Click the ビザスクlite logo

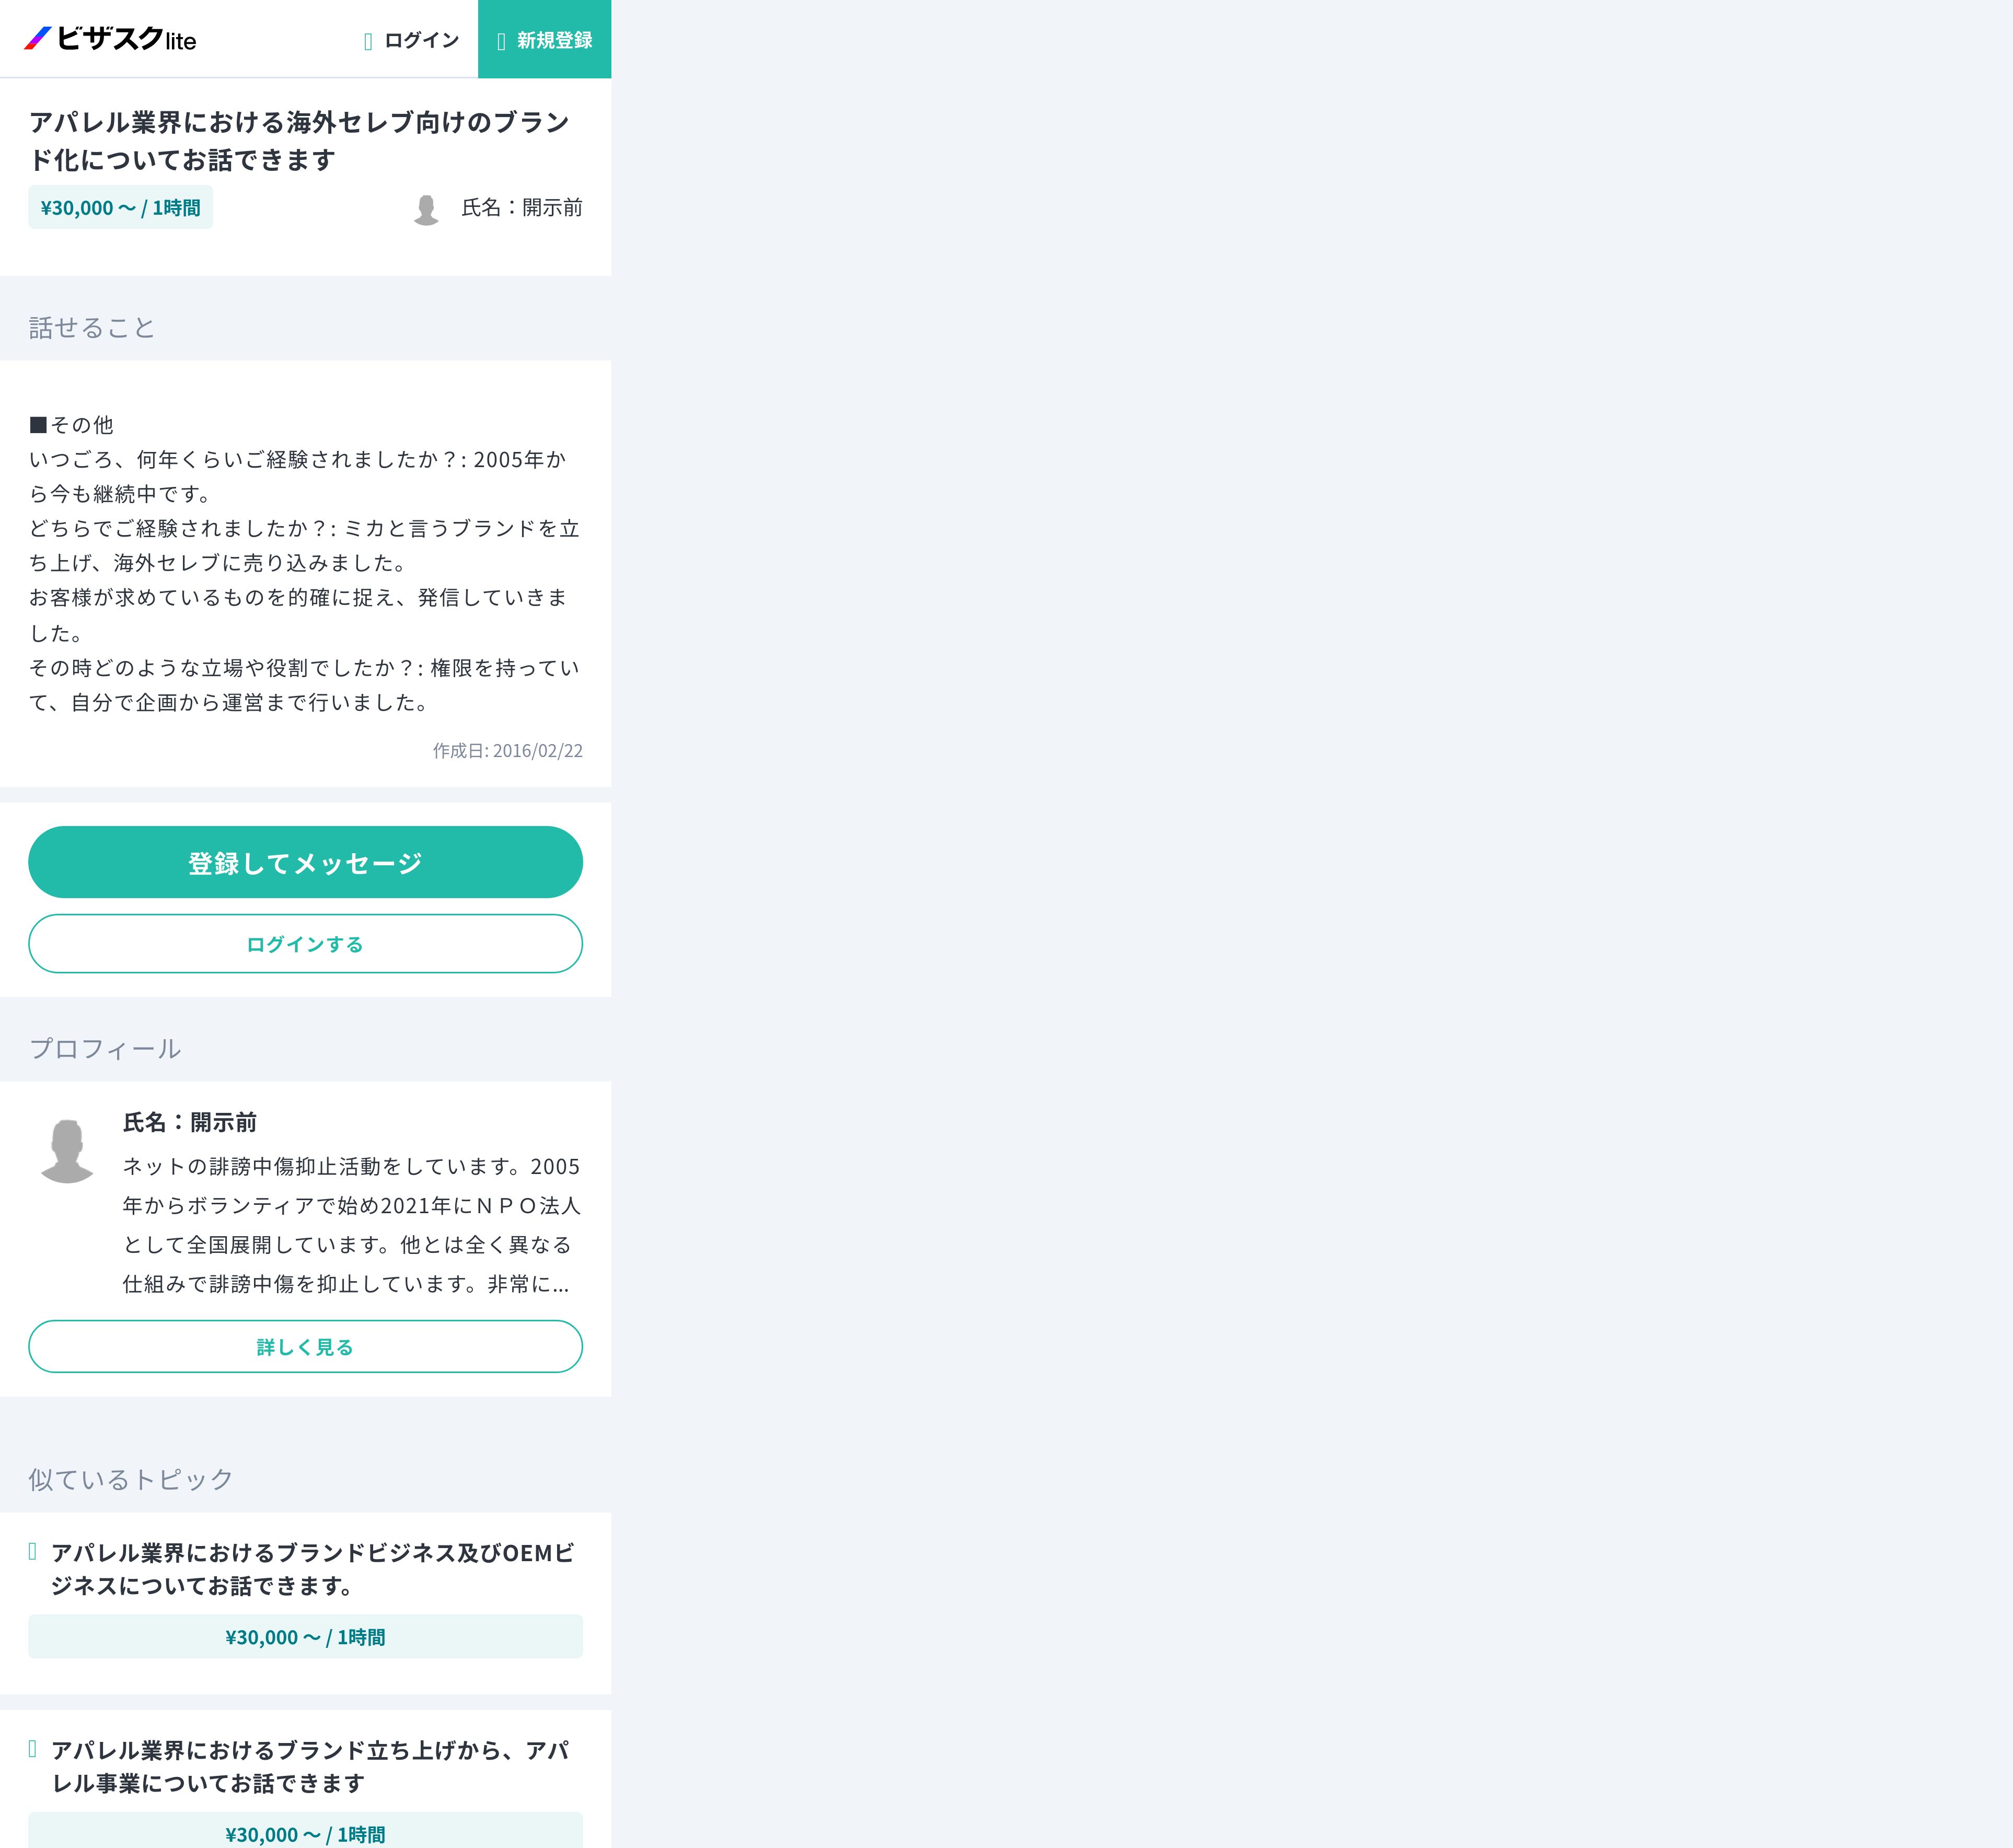110,39
